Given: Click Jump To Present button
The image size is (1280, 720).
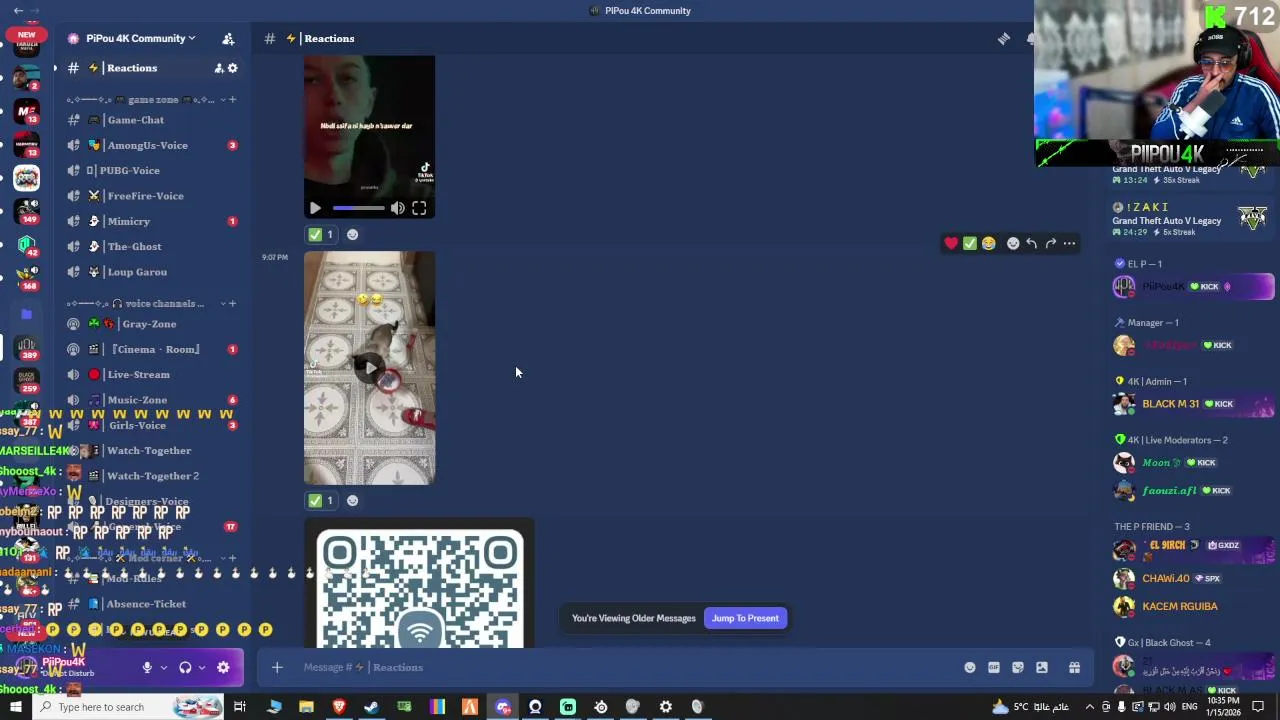Looking at the screenshot, I should tap(745, 618).
